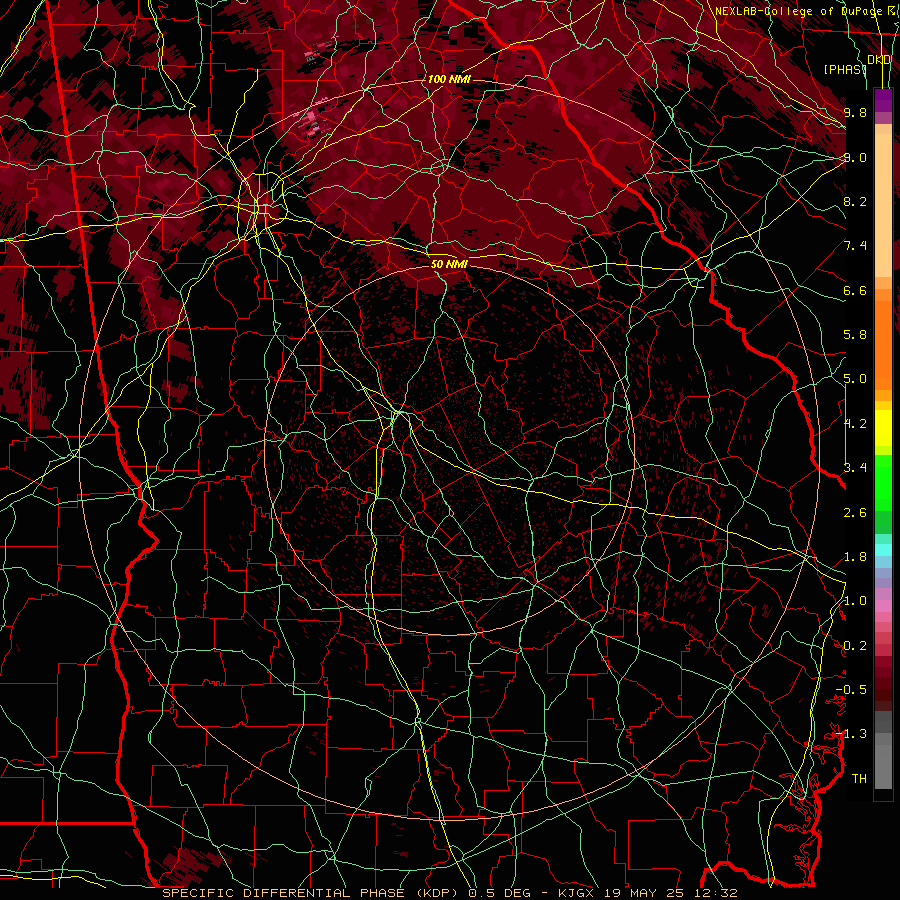Select the 8.2 value on the color scale

[855, 201]
